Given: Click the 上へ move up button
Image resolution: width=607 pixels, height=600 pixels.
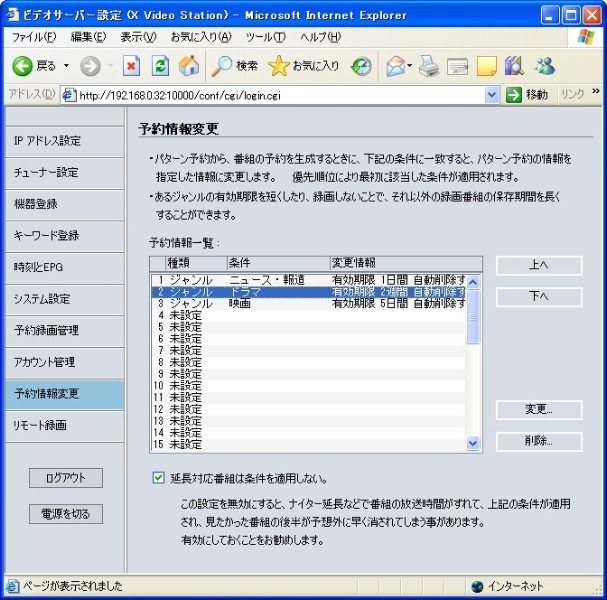Looking at the screenshot, I should [x=539, y=266].
